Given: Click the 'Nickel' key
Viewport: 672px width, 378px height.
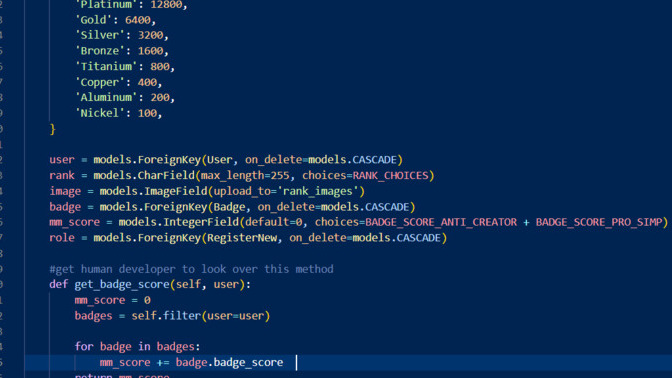Looking at the screenshot, I should tap(100, 113).
